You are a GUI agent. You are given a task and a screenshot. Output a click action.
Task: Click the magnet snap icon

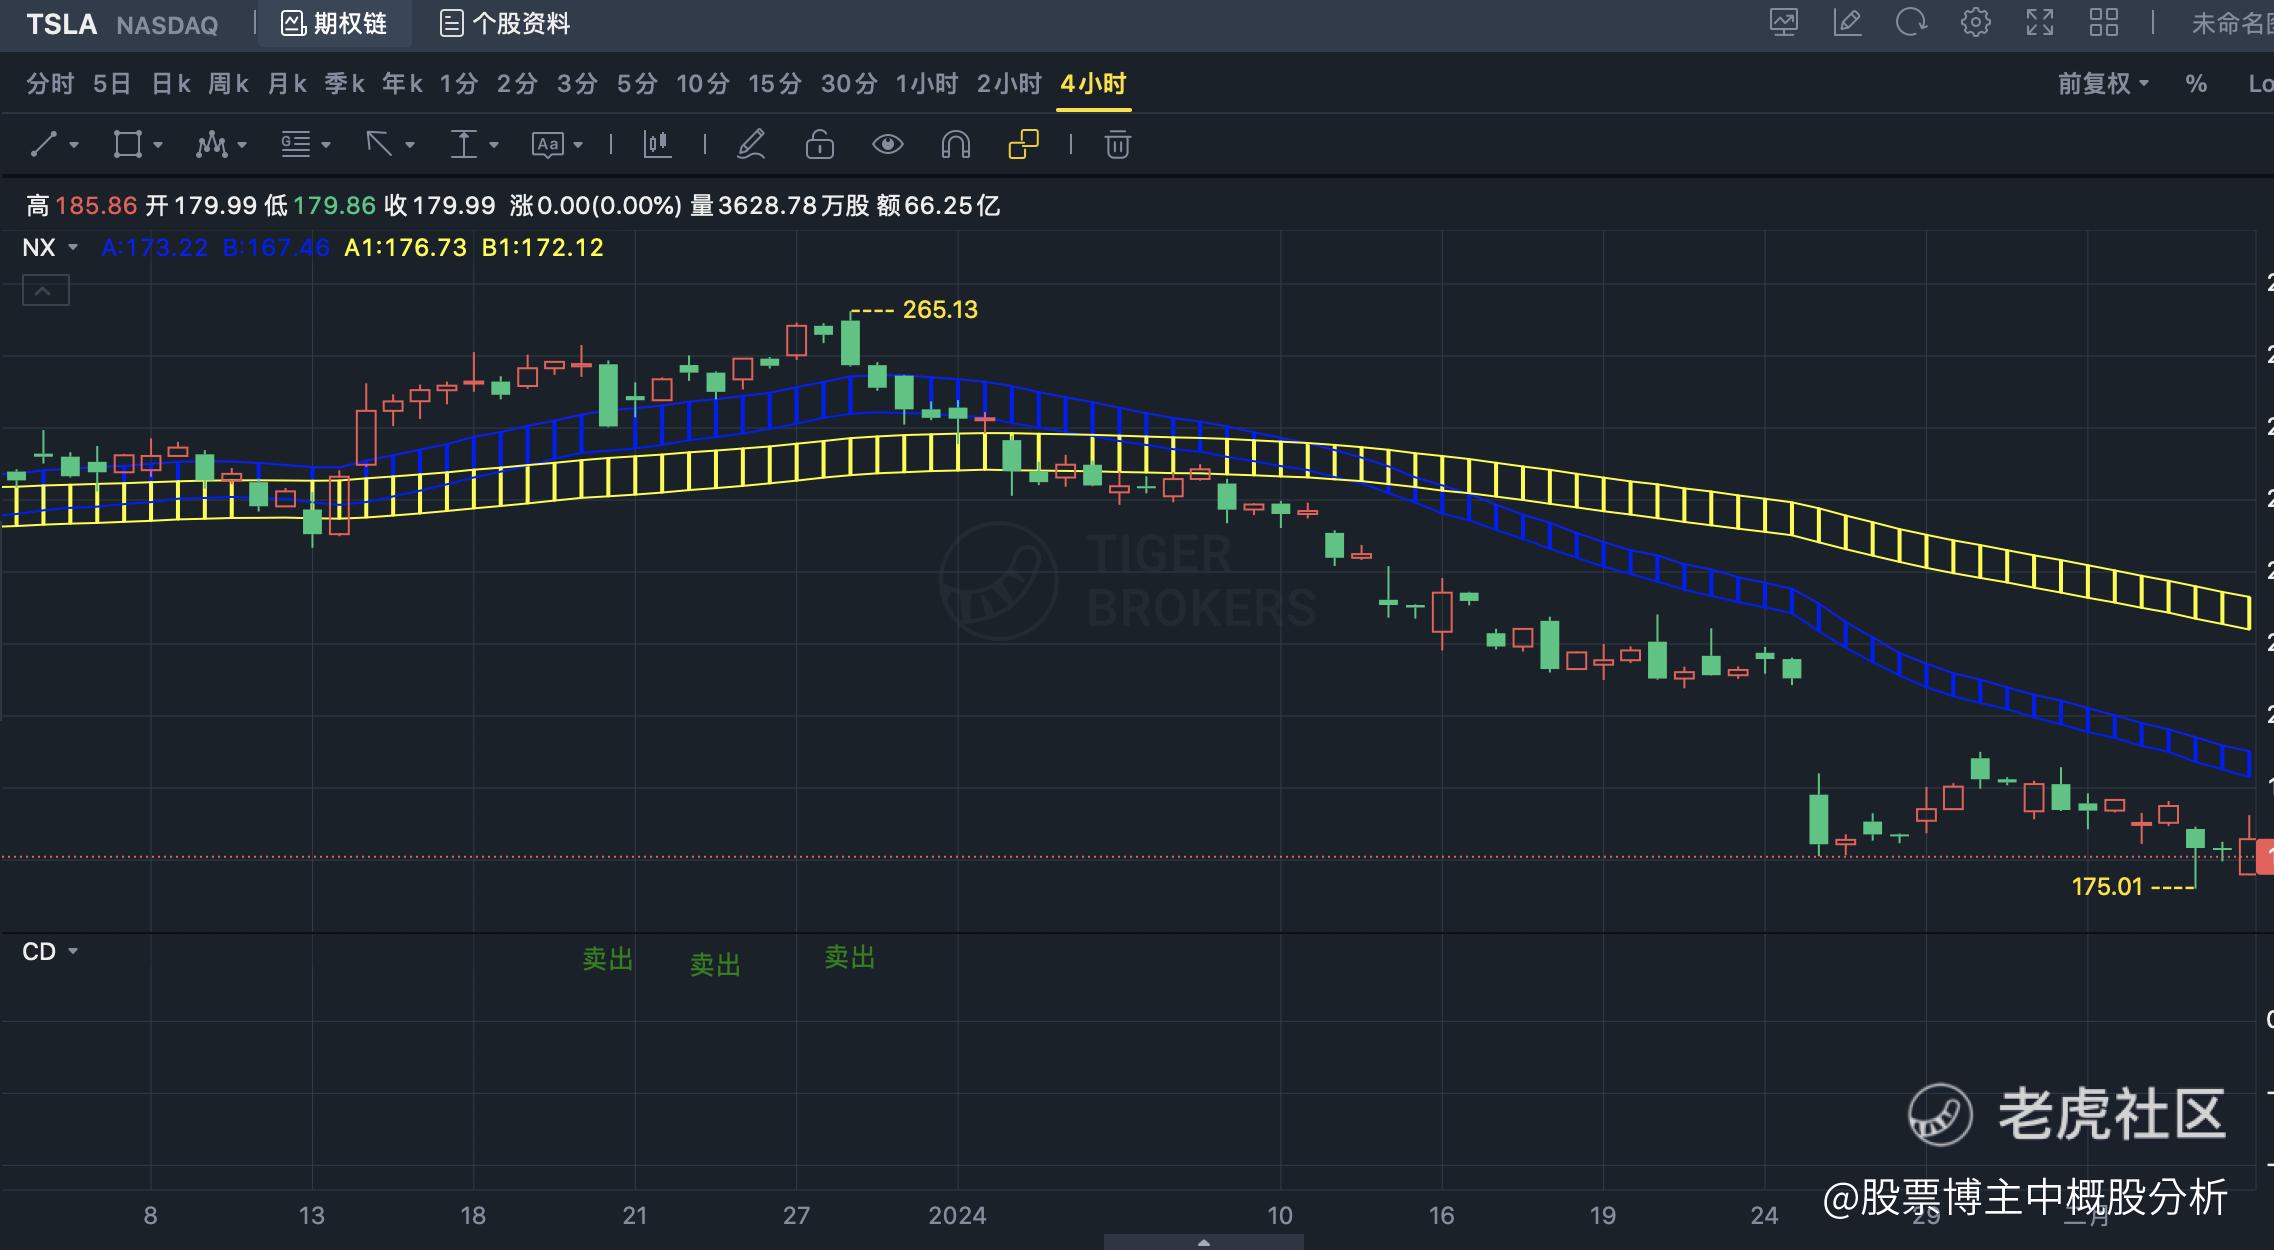[x=955, y=145]
